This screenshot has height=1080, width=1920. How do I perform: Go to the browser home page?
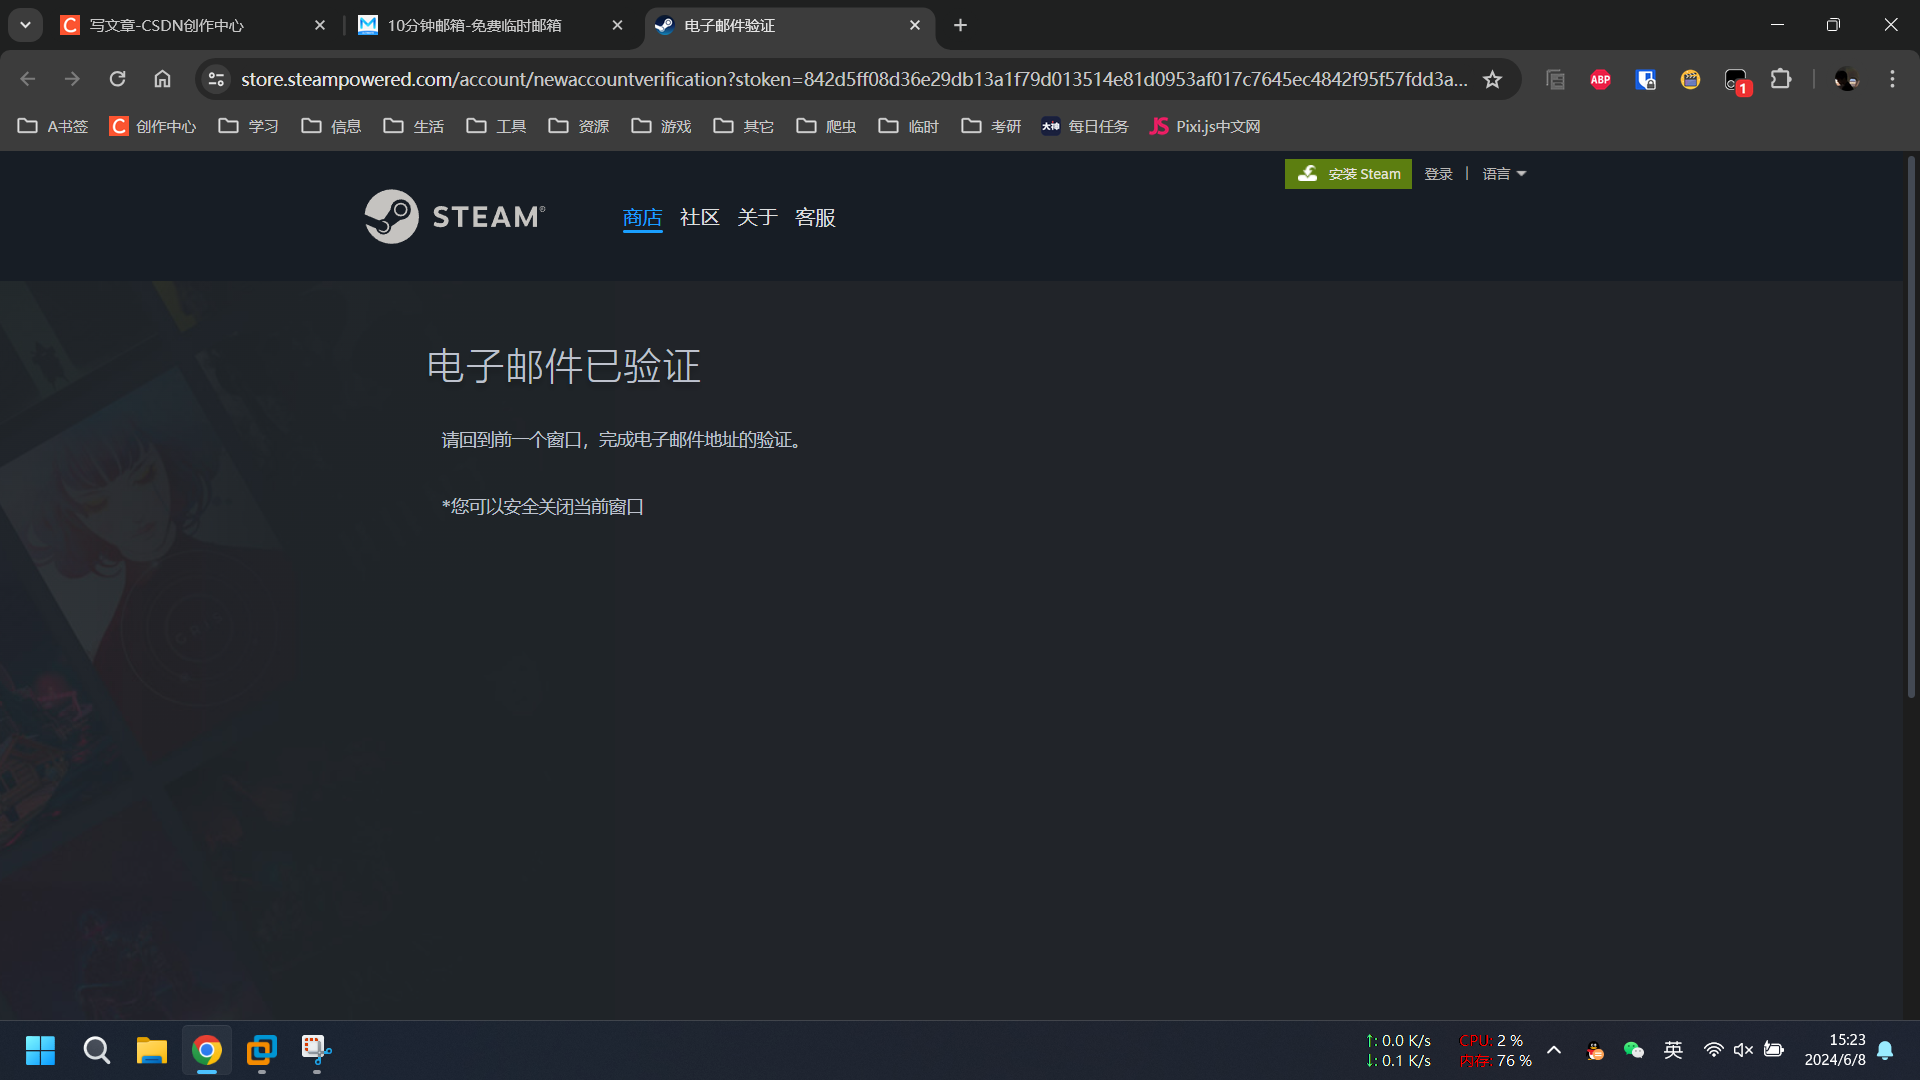pos(162,79)
